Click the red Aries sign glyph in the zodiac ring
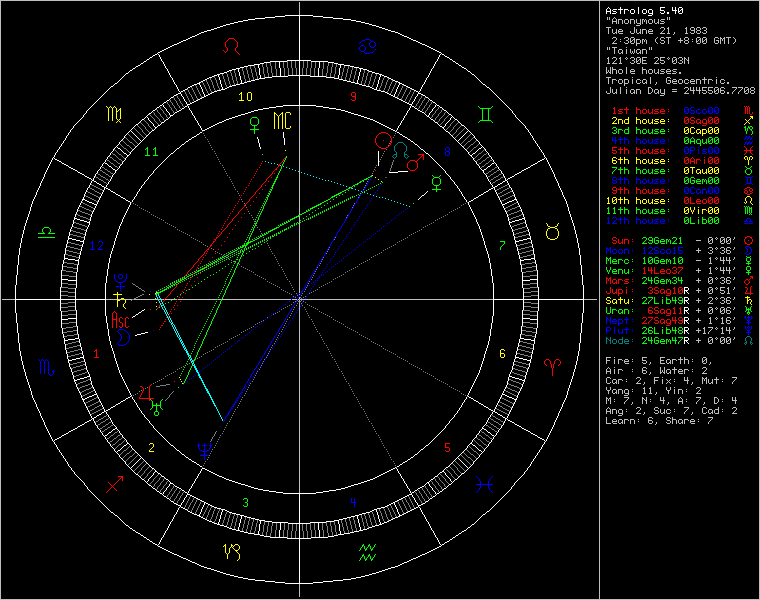Image resolution: width=760 pixels, height=600 pixels. (x=553, y=367)
